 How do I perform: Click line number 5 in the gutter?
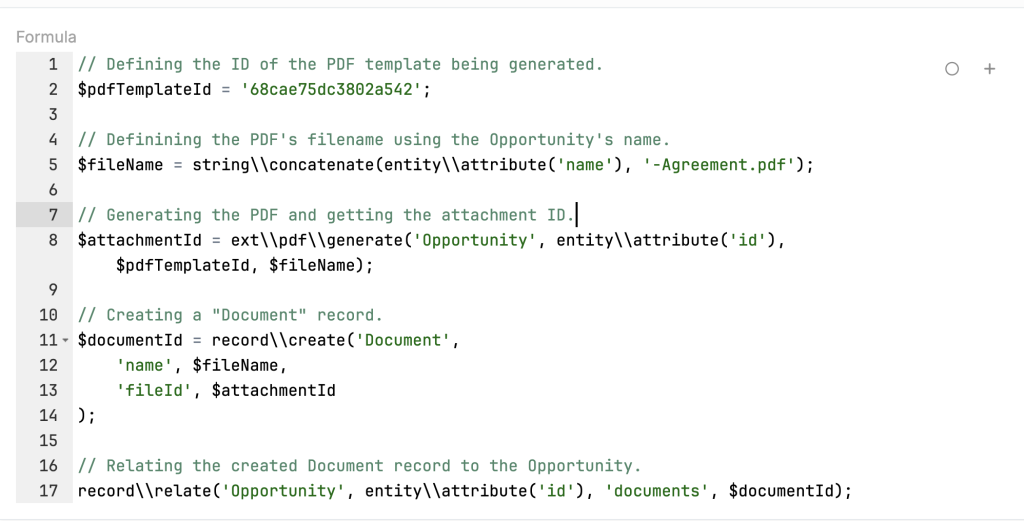tap(53, 164)
